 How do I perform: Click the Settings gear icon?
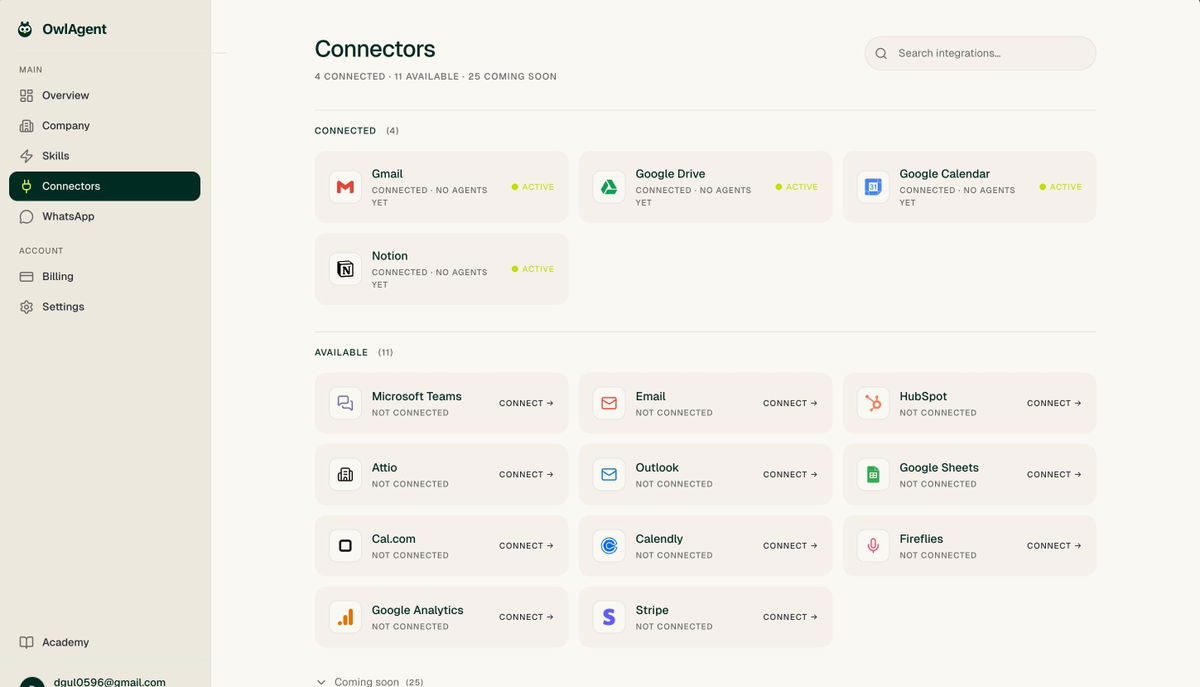click(x=27, y=307)
